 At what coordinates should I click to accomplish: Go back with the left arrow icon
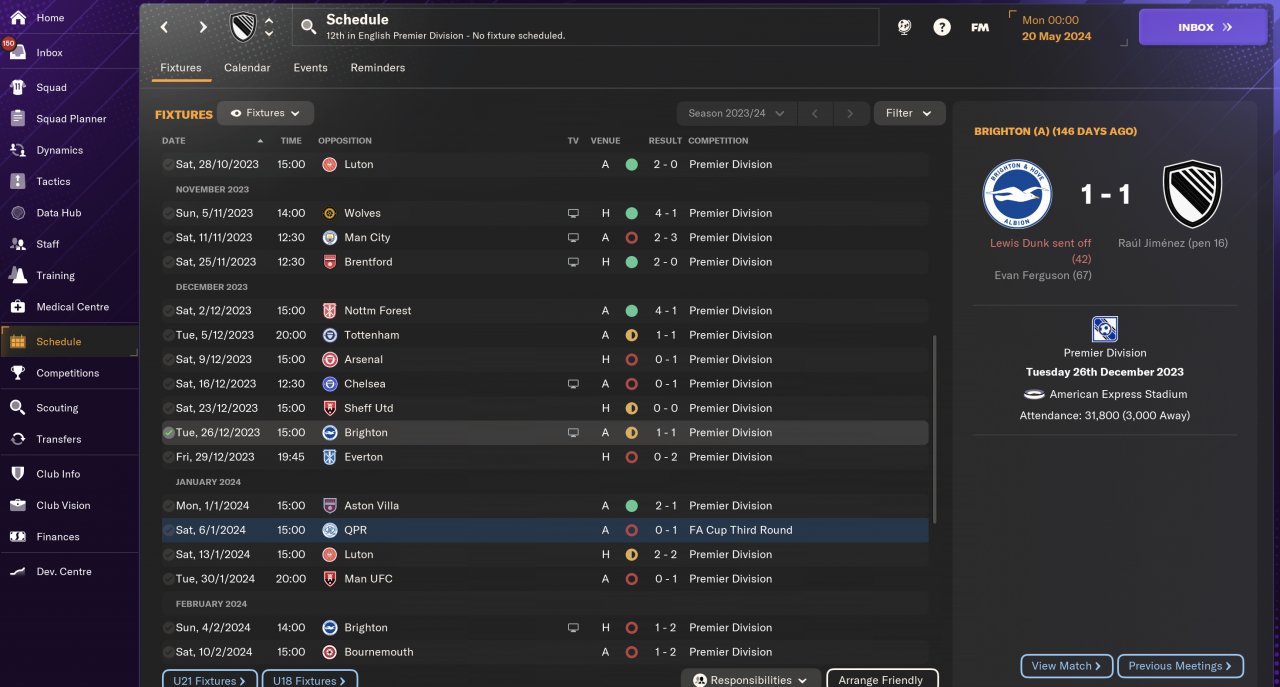point(165,27)
